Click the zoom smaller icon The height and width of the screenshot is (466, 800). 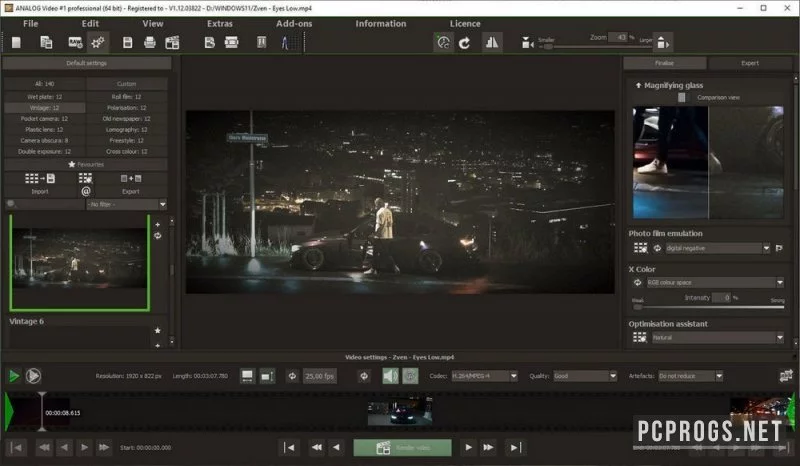coord(528,43)
